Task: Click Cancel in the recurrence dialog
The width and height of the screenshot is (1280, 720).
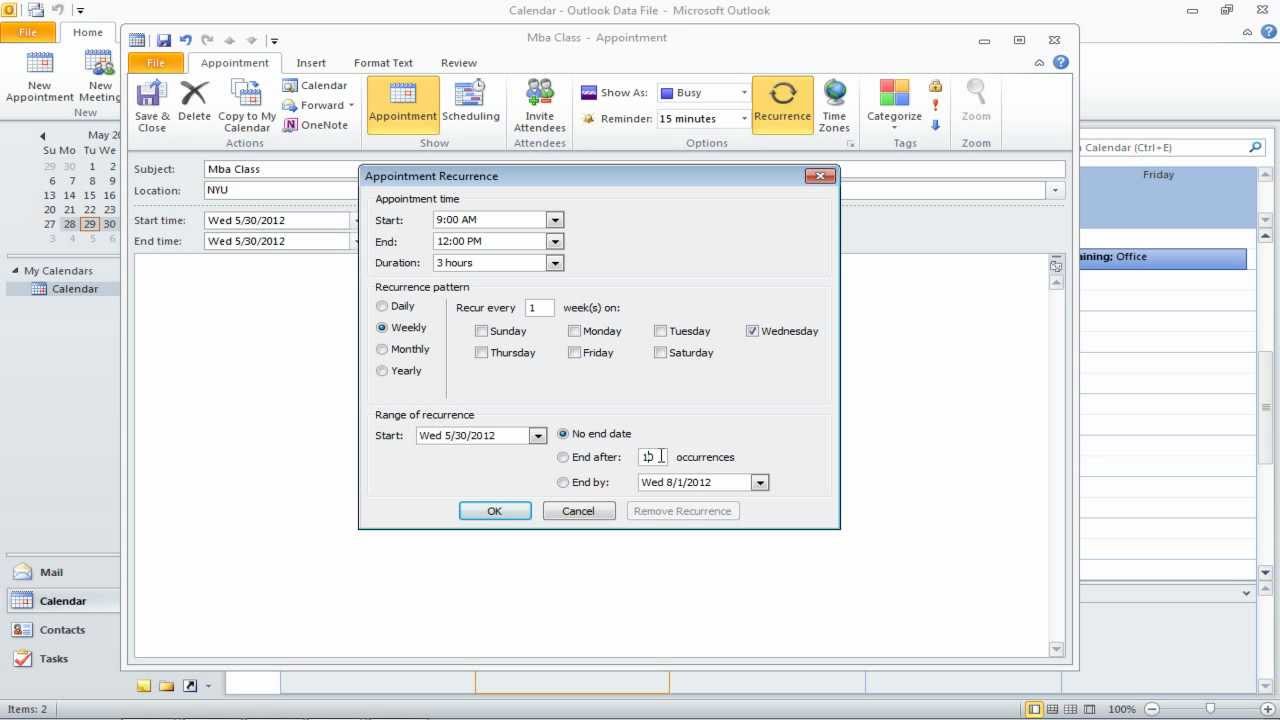Action: (x=578, y=511)
